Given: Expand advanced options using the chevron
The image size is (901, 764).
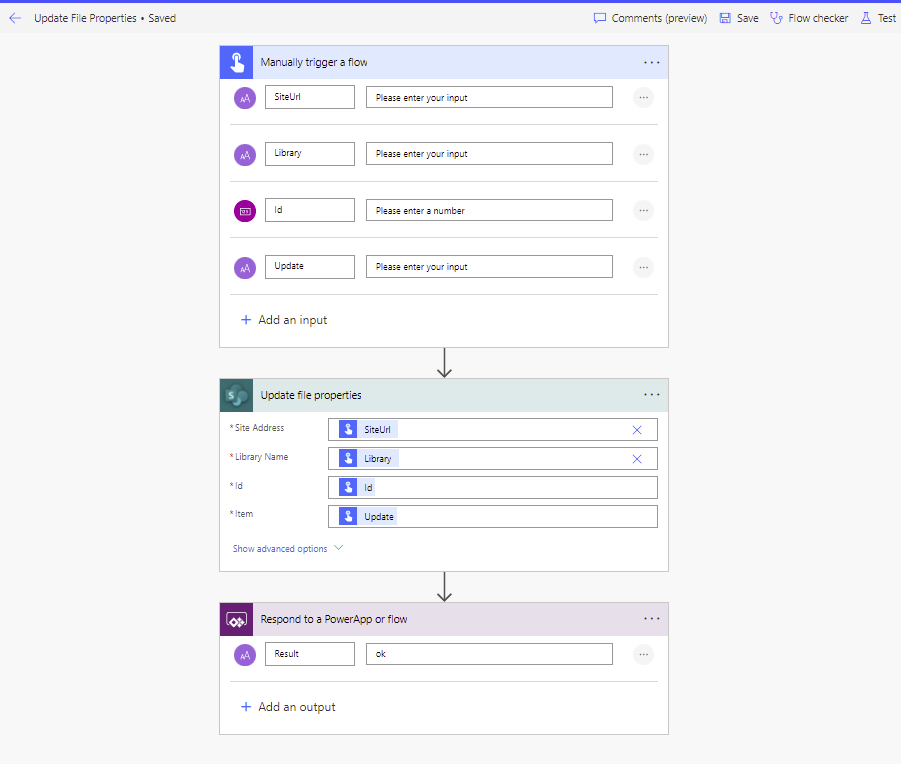Looking at the screenshot, I should click(x=338, y=548).
